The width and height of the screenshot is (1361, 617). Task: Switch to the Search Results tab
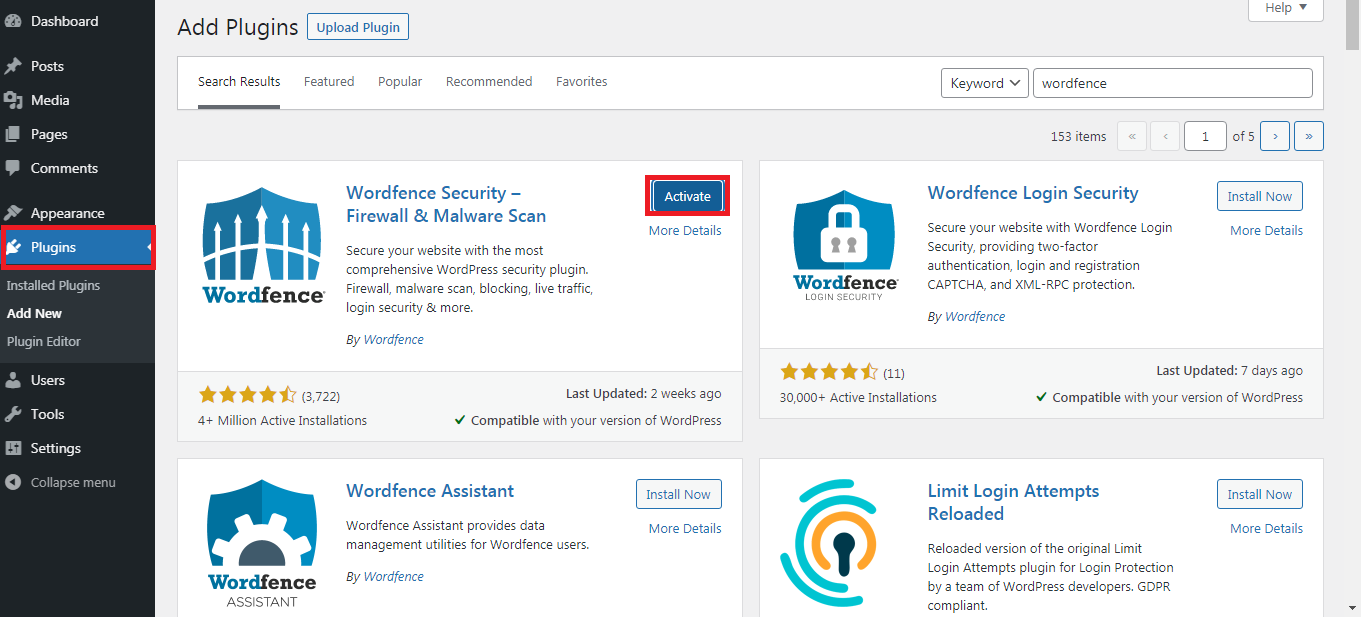tap(239, 82)
